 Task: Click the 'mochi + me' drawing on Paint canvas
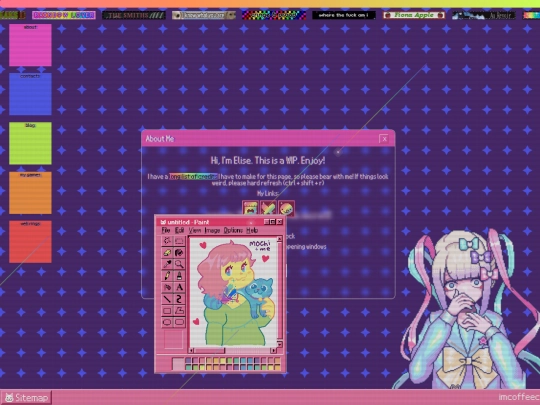coord(234,293)
